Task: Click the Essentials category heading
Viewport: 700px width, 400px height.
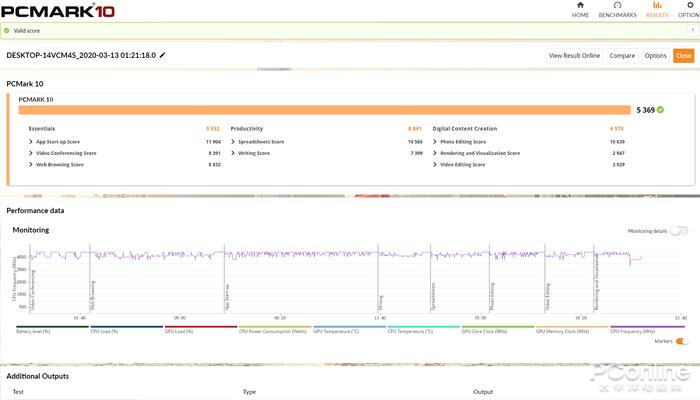Action: [42, 129]
